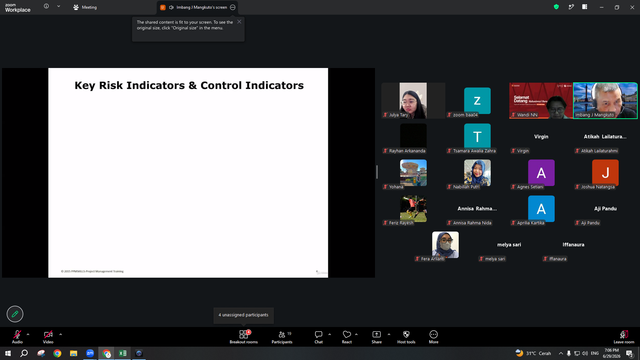Click the 4 unassigned participants tooltip

coord(243,315)
